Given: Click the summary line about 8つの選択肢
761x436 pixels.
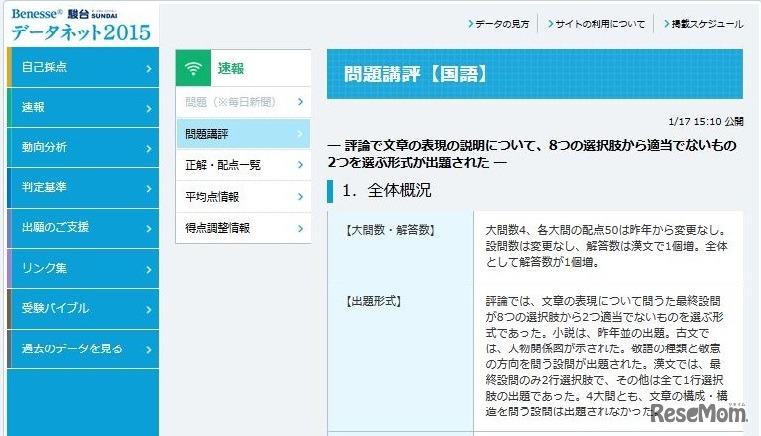Looking at the screenshot, I should click(x=532, y=153).
